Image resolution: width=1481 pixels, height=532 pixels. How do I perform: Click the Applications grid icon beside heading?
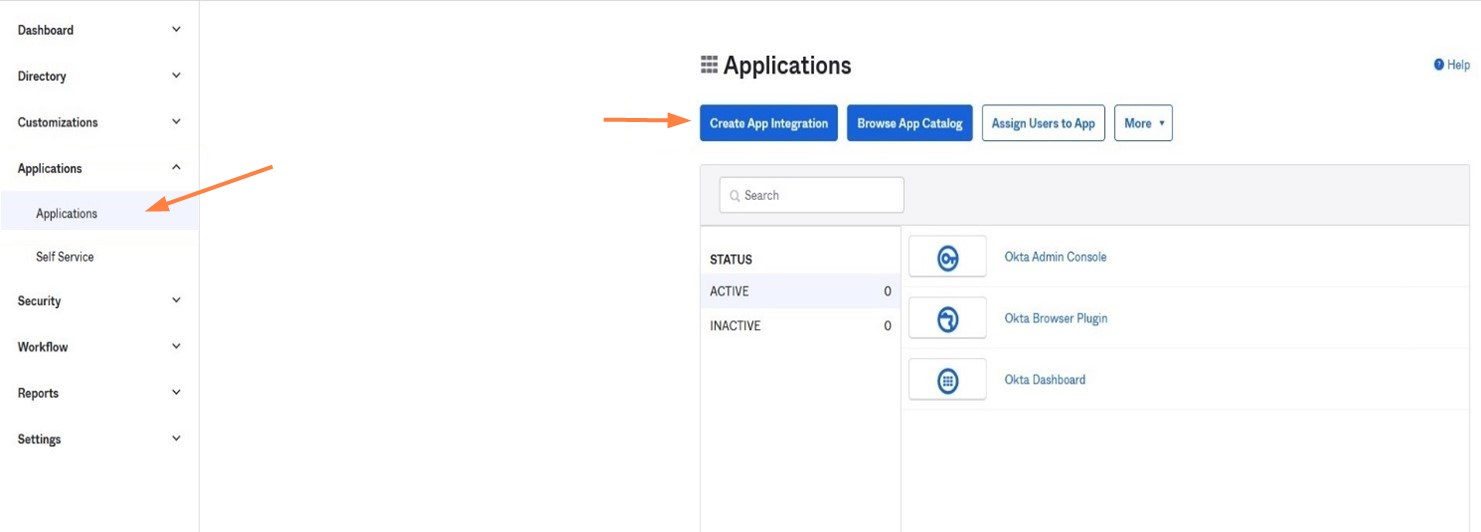coord(709,66)
